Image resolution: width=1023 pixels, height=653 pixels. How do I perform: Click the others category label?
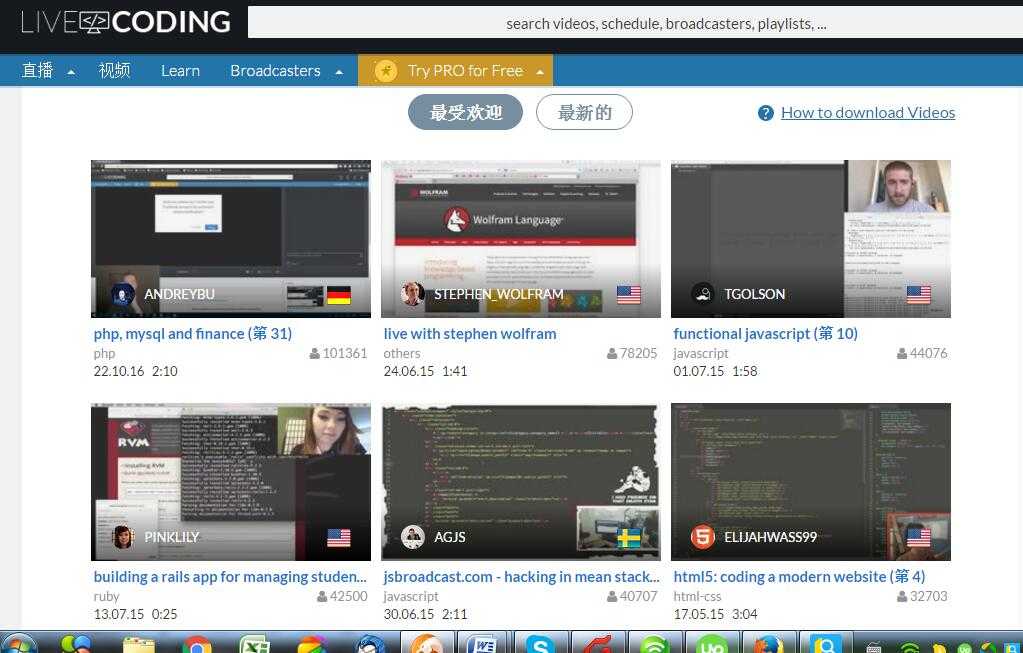(x=402, y=354)
